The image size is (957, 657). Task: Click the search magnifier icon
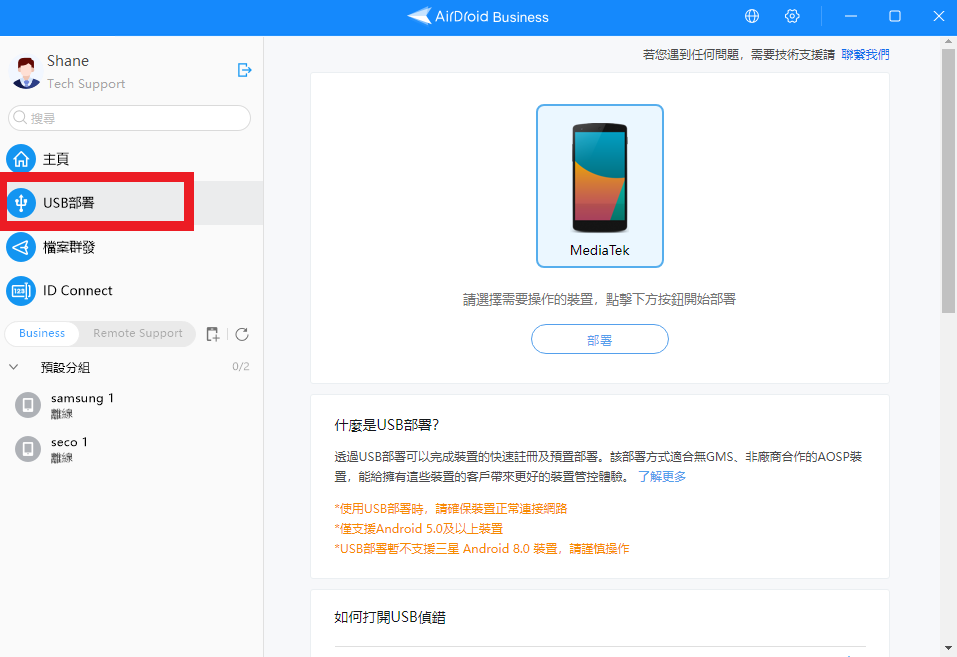click(x=20, y=117)
